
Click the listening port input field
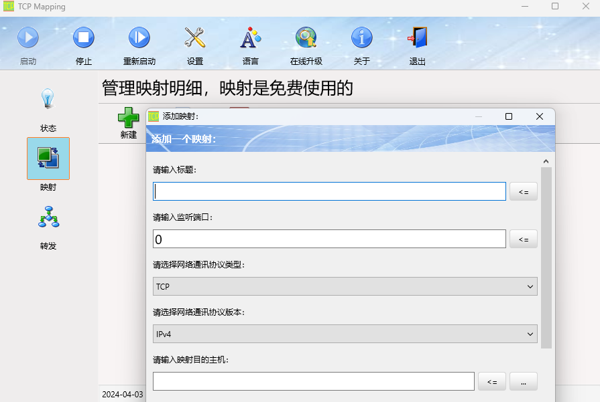(x=329, y=239)
